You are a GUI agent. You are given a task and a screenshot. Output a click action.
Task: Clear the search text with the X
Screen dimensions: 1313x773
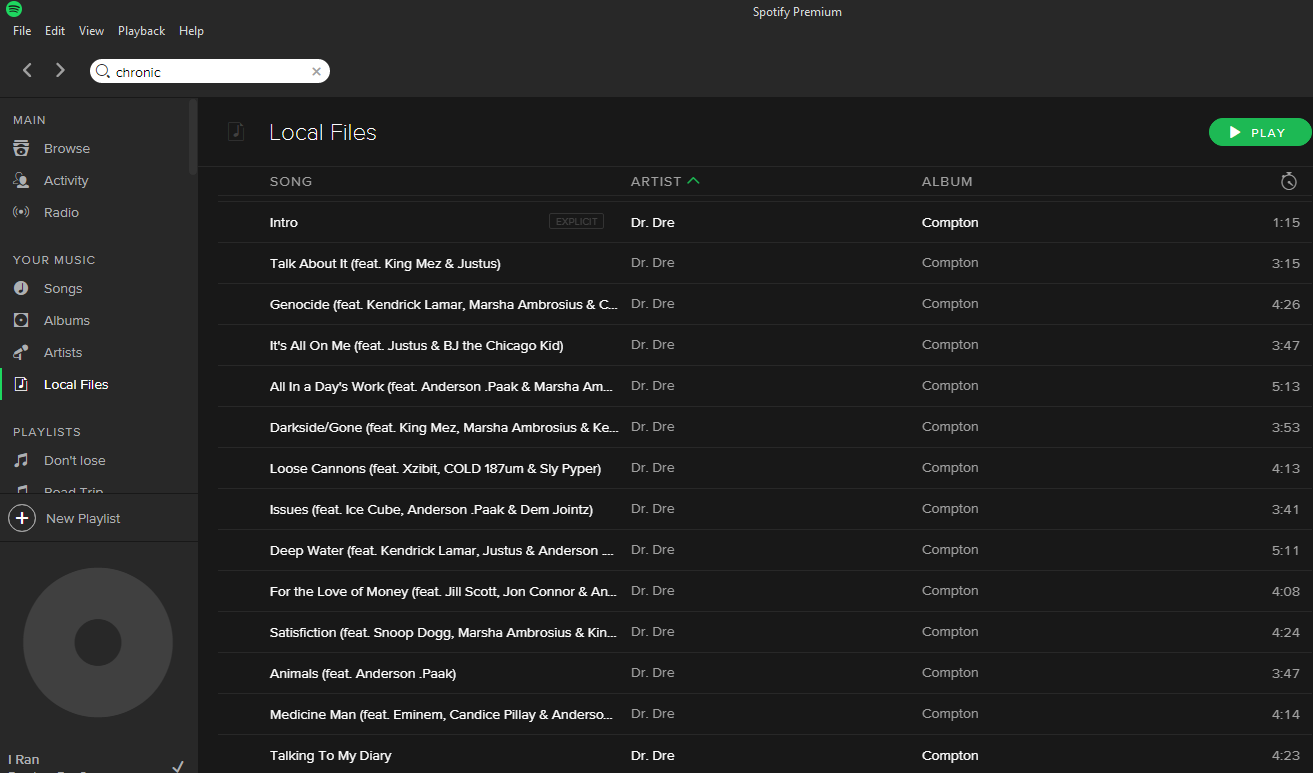(316, 72)
